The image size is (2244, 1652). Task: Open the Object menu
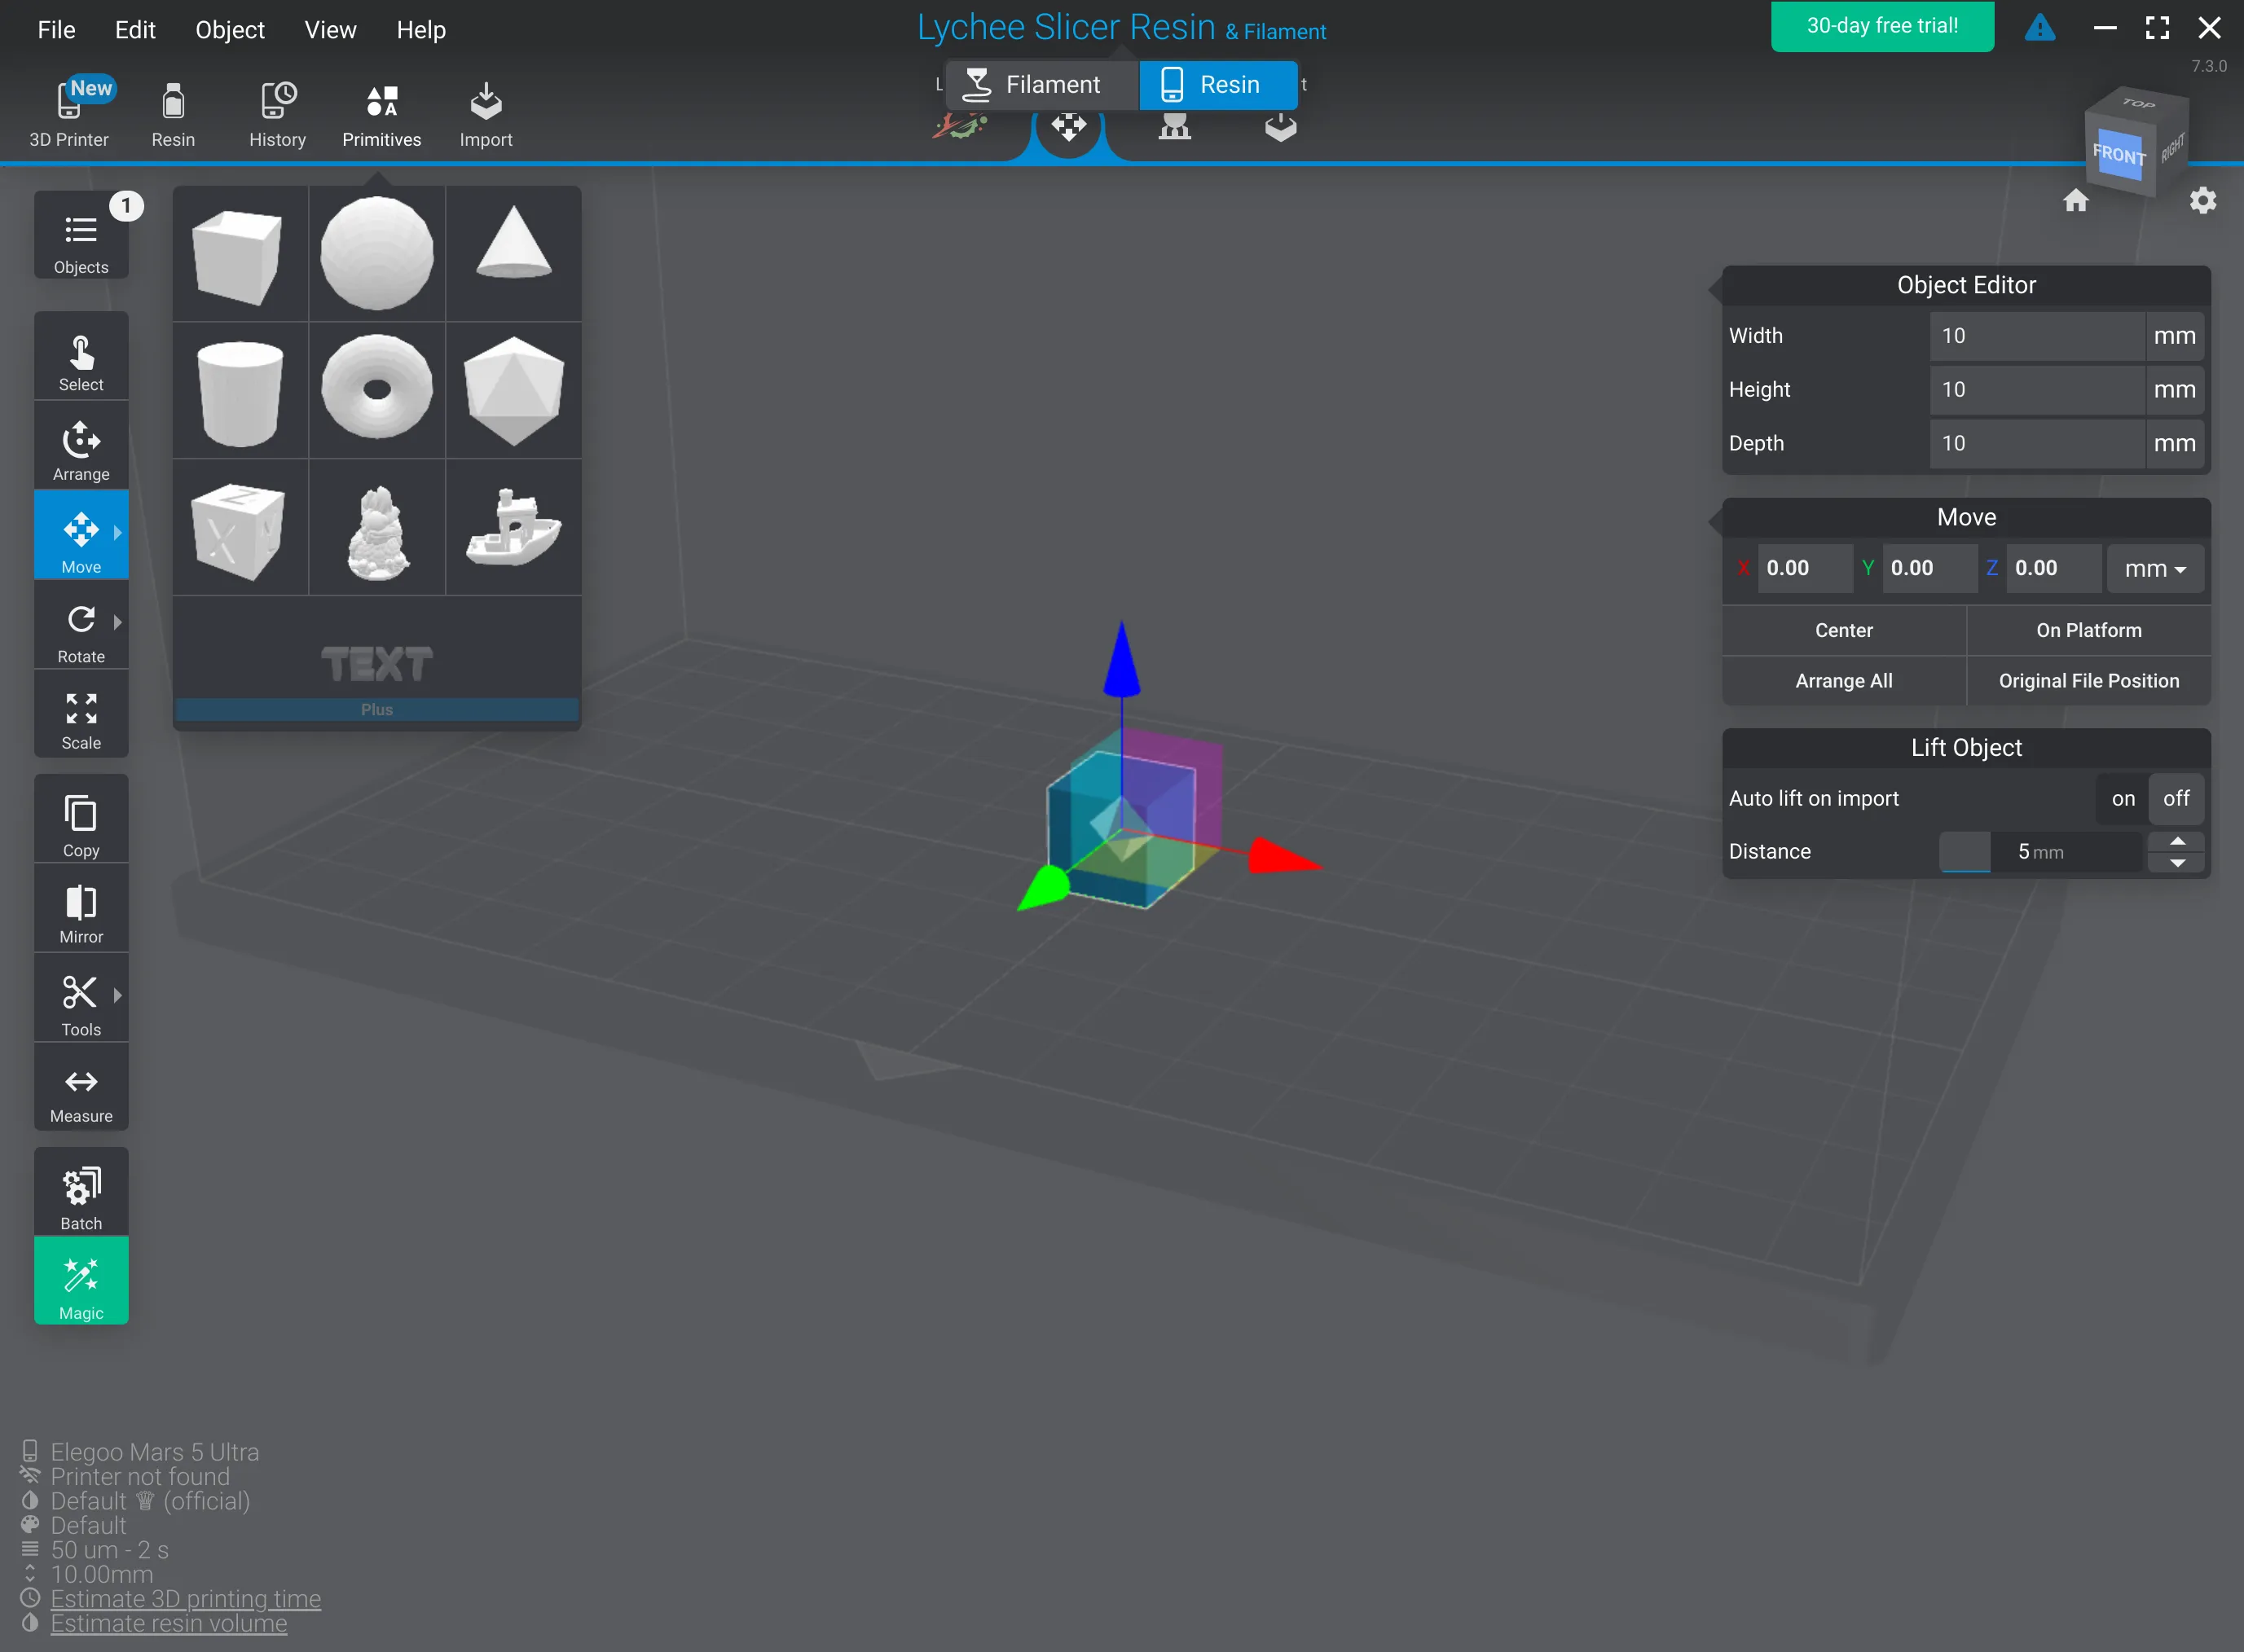(230, 30)
